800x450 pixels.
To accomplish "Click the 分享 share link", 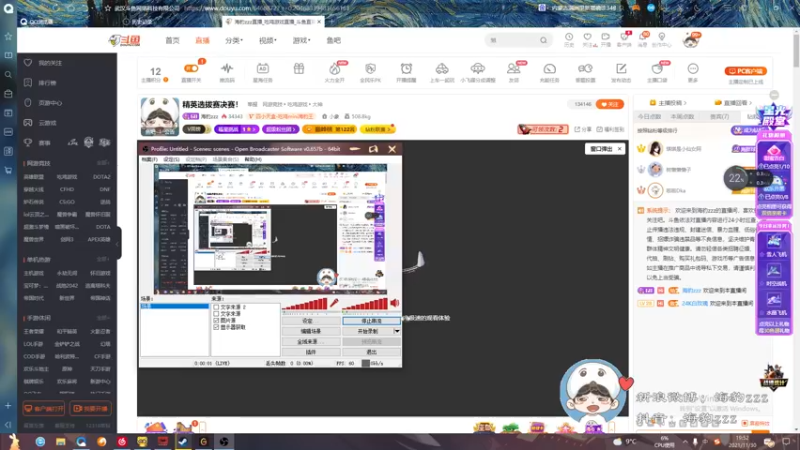I will (x=583, y=130).
